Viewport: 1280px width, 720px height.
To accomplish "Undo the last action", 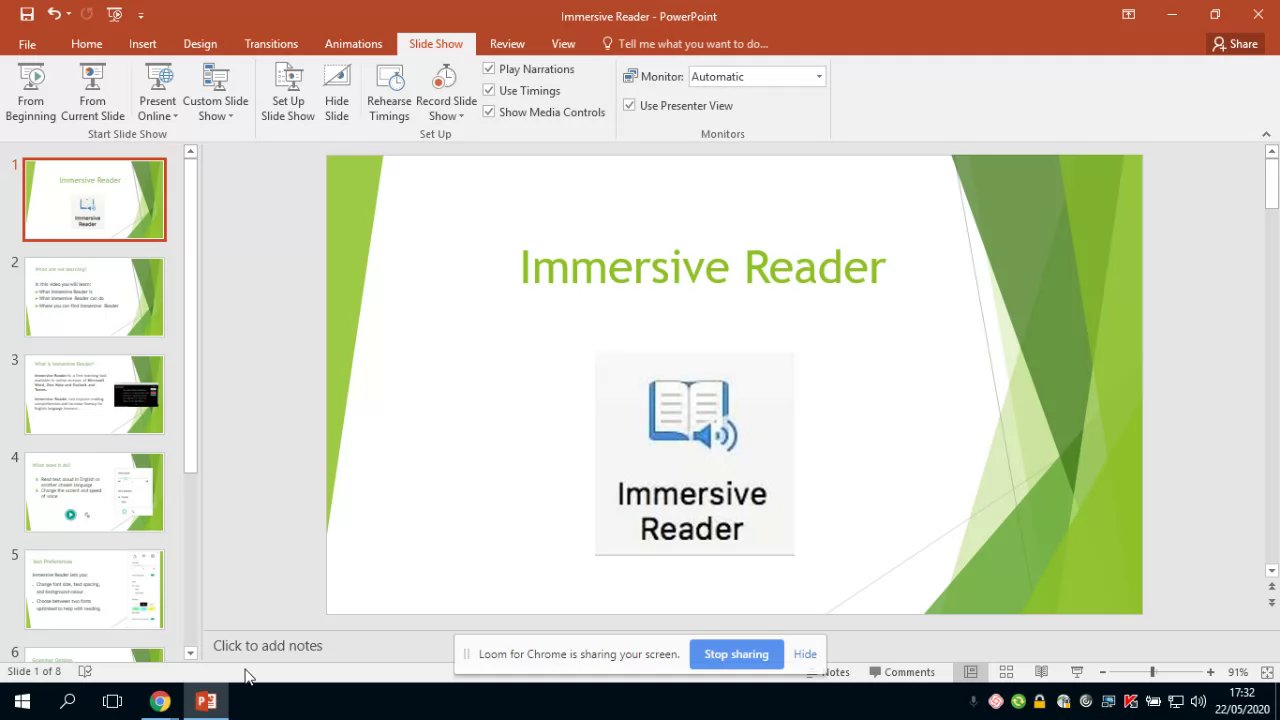I will tap(54, 15).
